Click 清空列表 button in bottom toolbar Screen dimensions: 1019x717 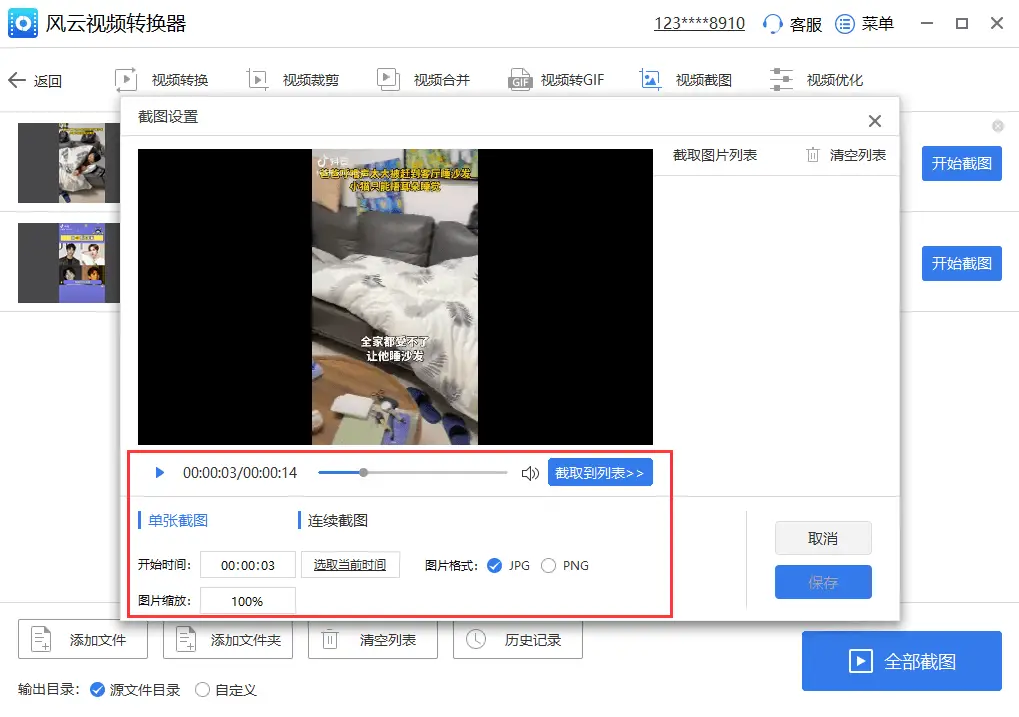[x=372, y=640]
